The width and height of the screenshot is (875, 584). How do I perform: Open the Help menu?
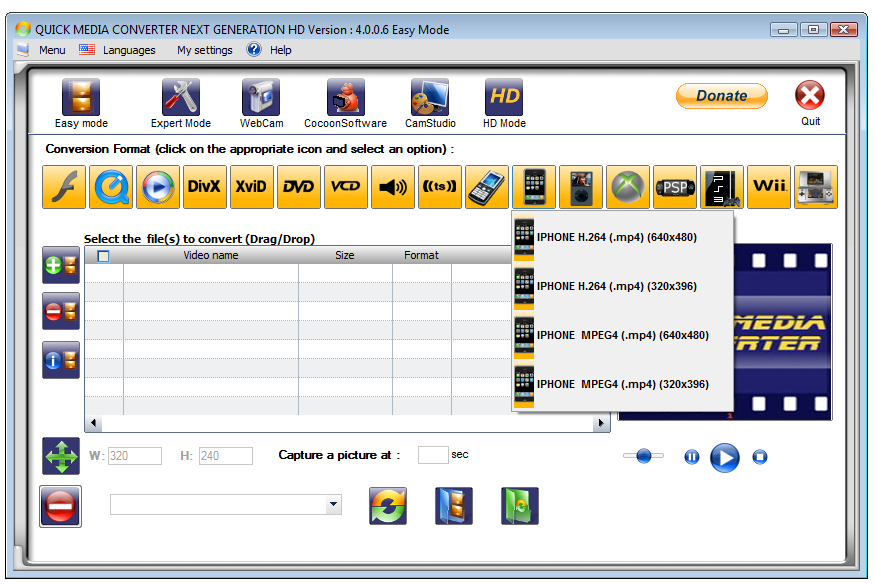(281, 50)
